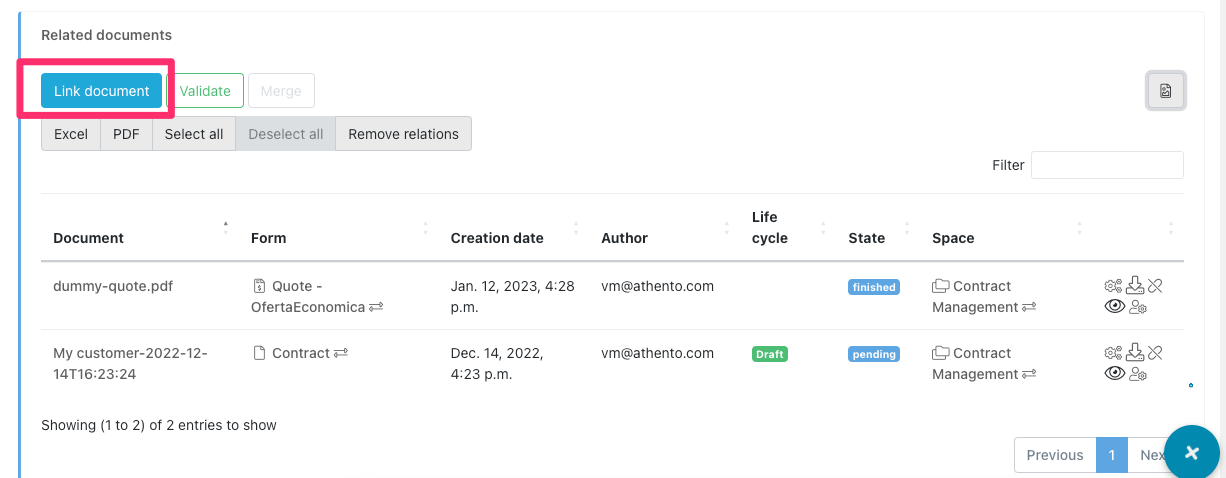Click folder icon in dummy-quote Space cell

941,286
